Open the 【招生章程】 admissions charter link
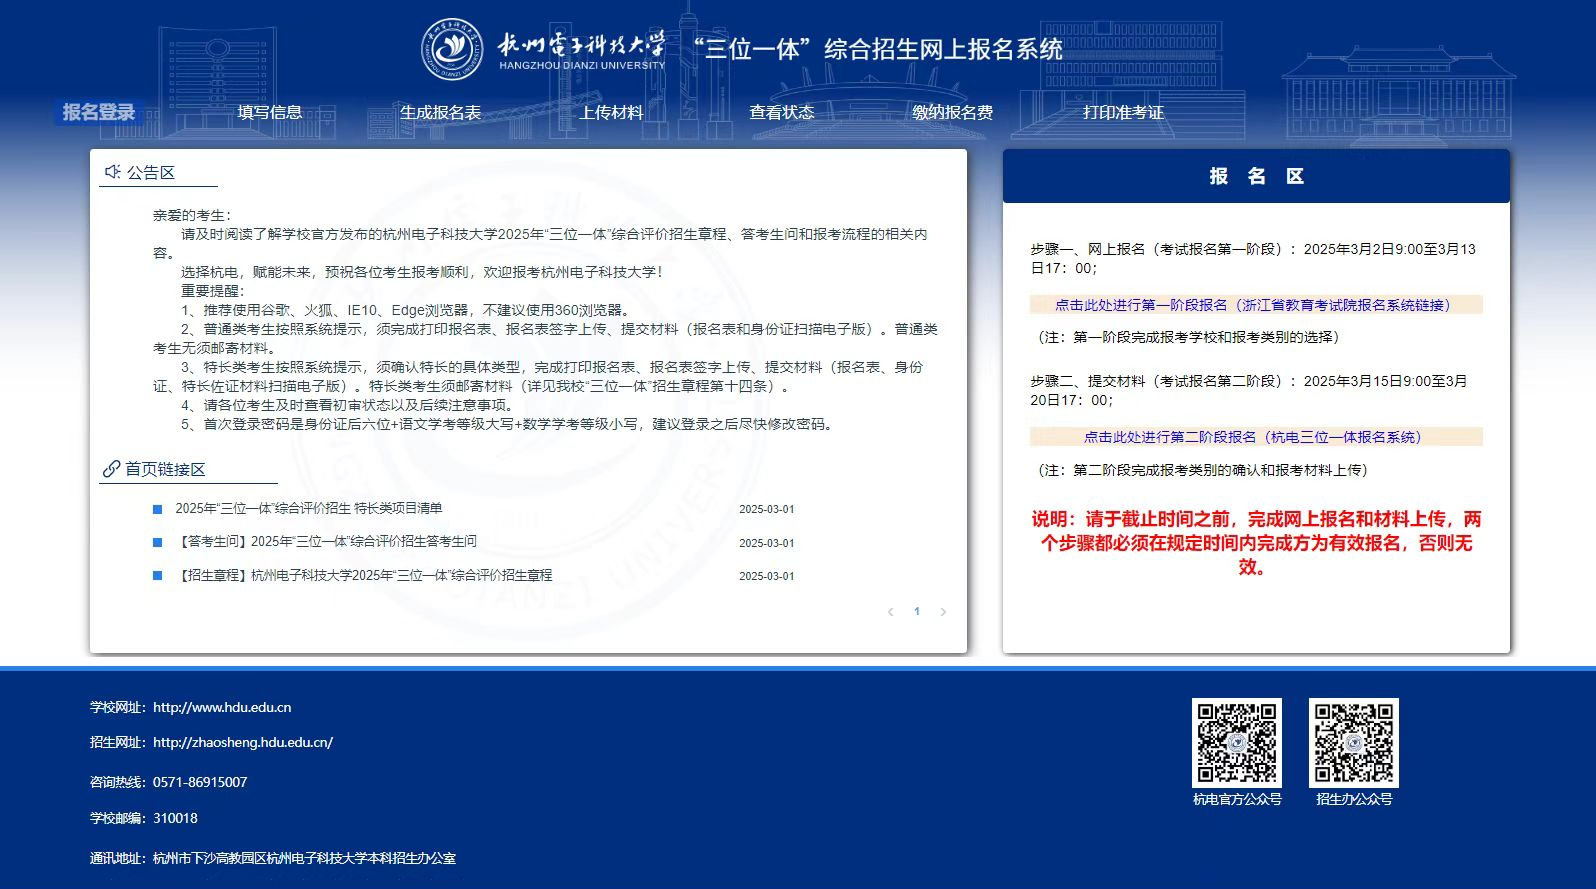 pos(364,576)
